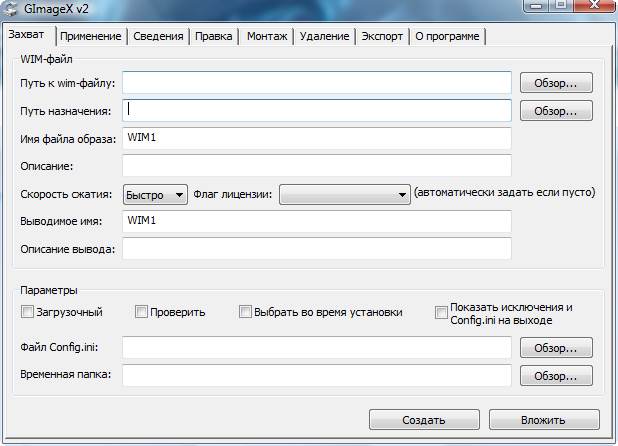
Task: Click the Имя файла образа field
Action: click(x=317, y=138)
